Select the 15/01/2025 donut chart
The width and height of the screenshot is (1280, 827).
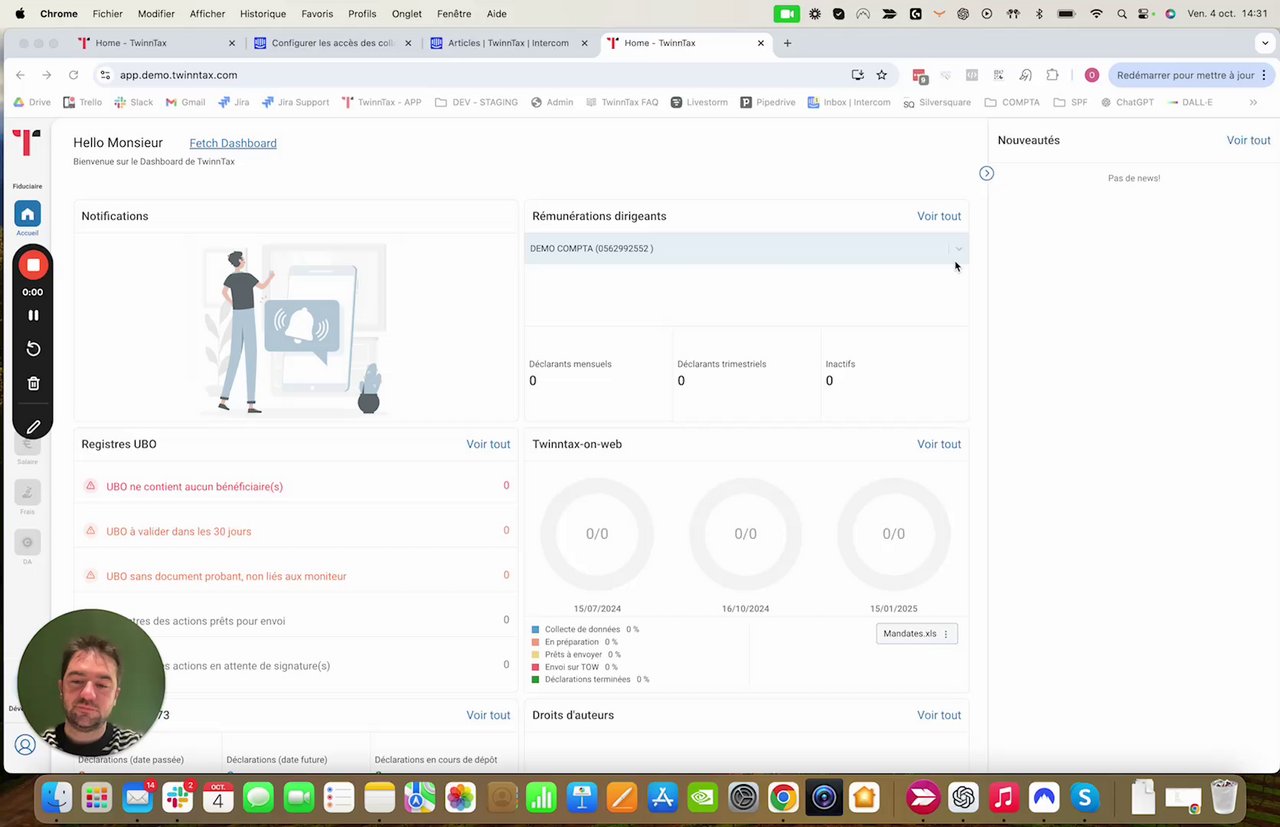coord(894,534)
